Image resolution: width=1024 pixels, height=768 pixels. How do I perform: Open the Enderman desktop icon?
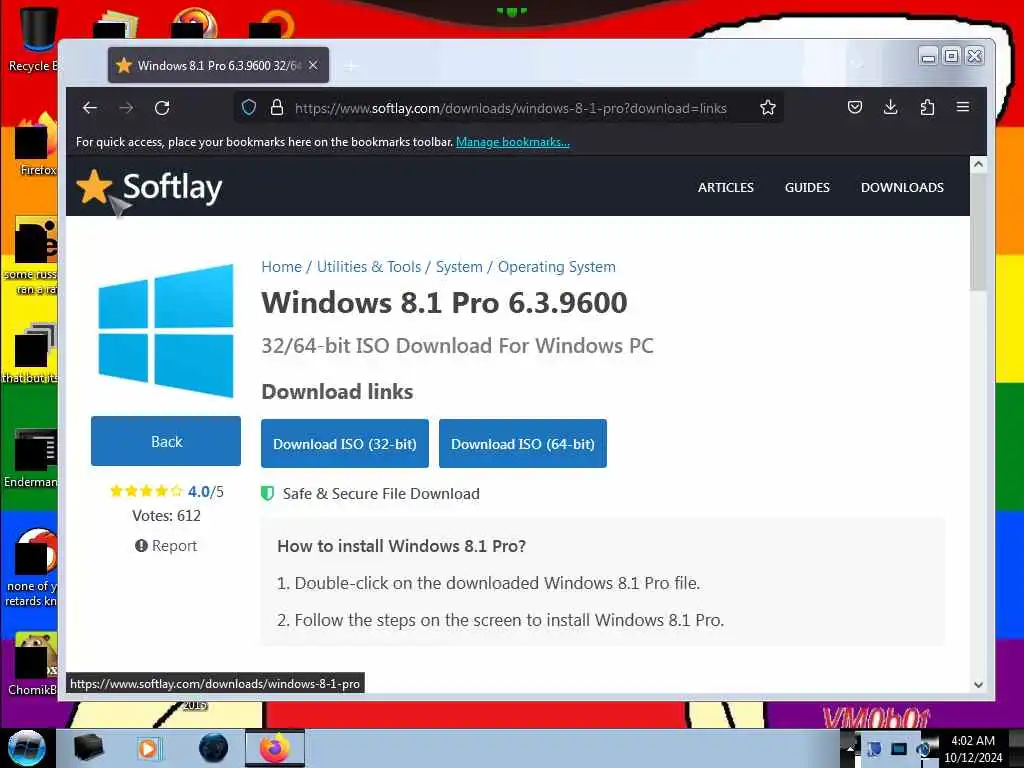pos(33,458)
